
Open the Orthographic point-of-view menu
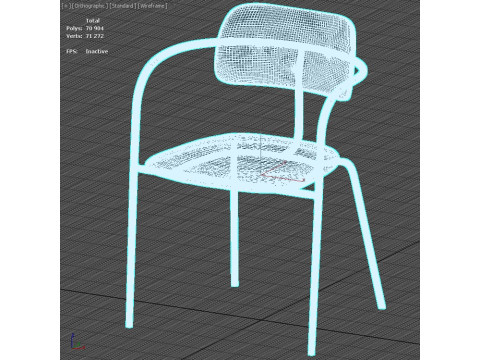pos(90,6)
